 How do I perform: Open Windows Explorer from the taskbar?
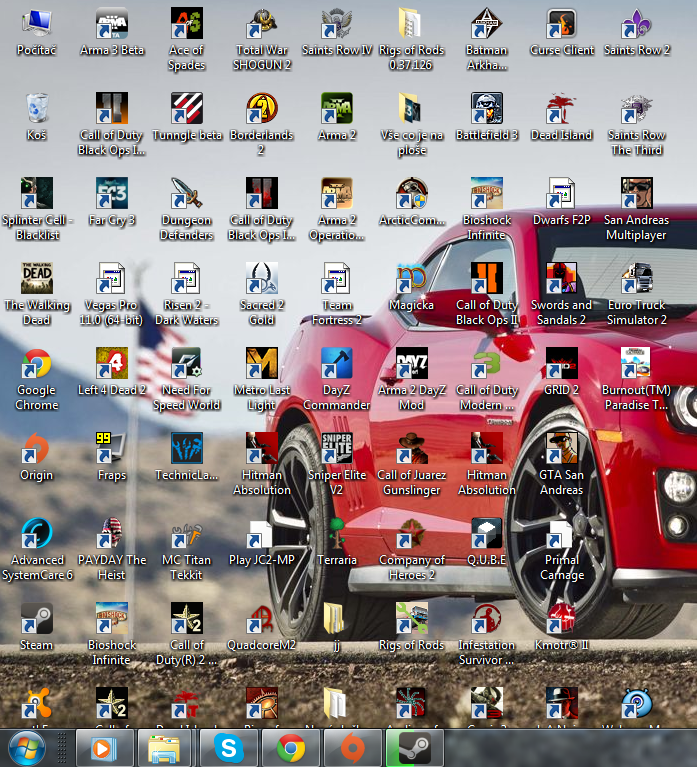[x=164, y=747]
